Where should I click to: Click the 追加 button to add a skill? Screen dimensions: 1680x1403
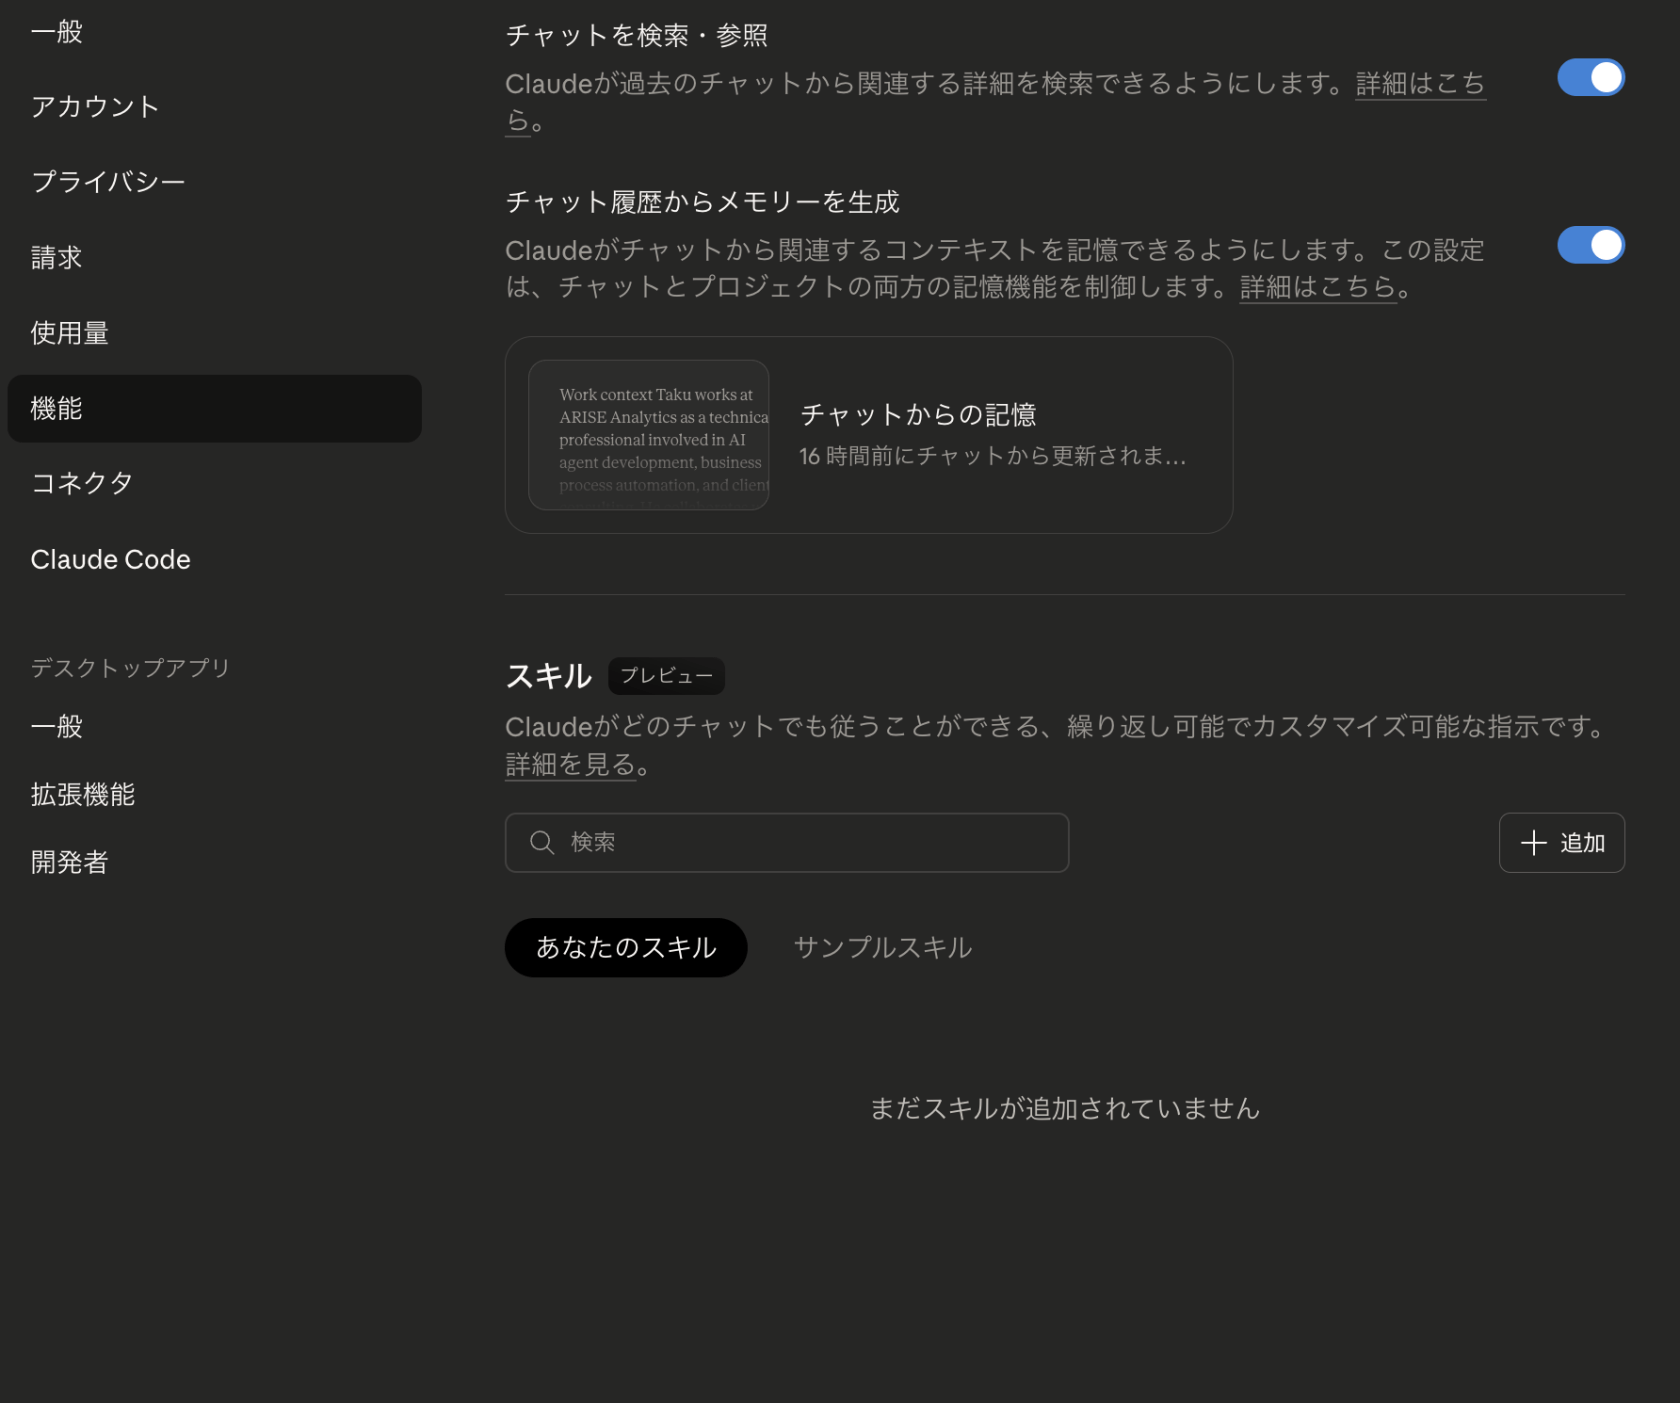coord(1561,842)
